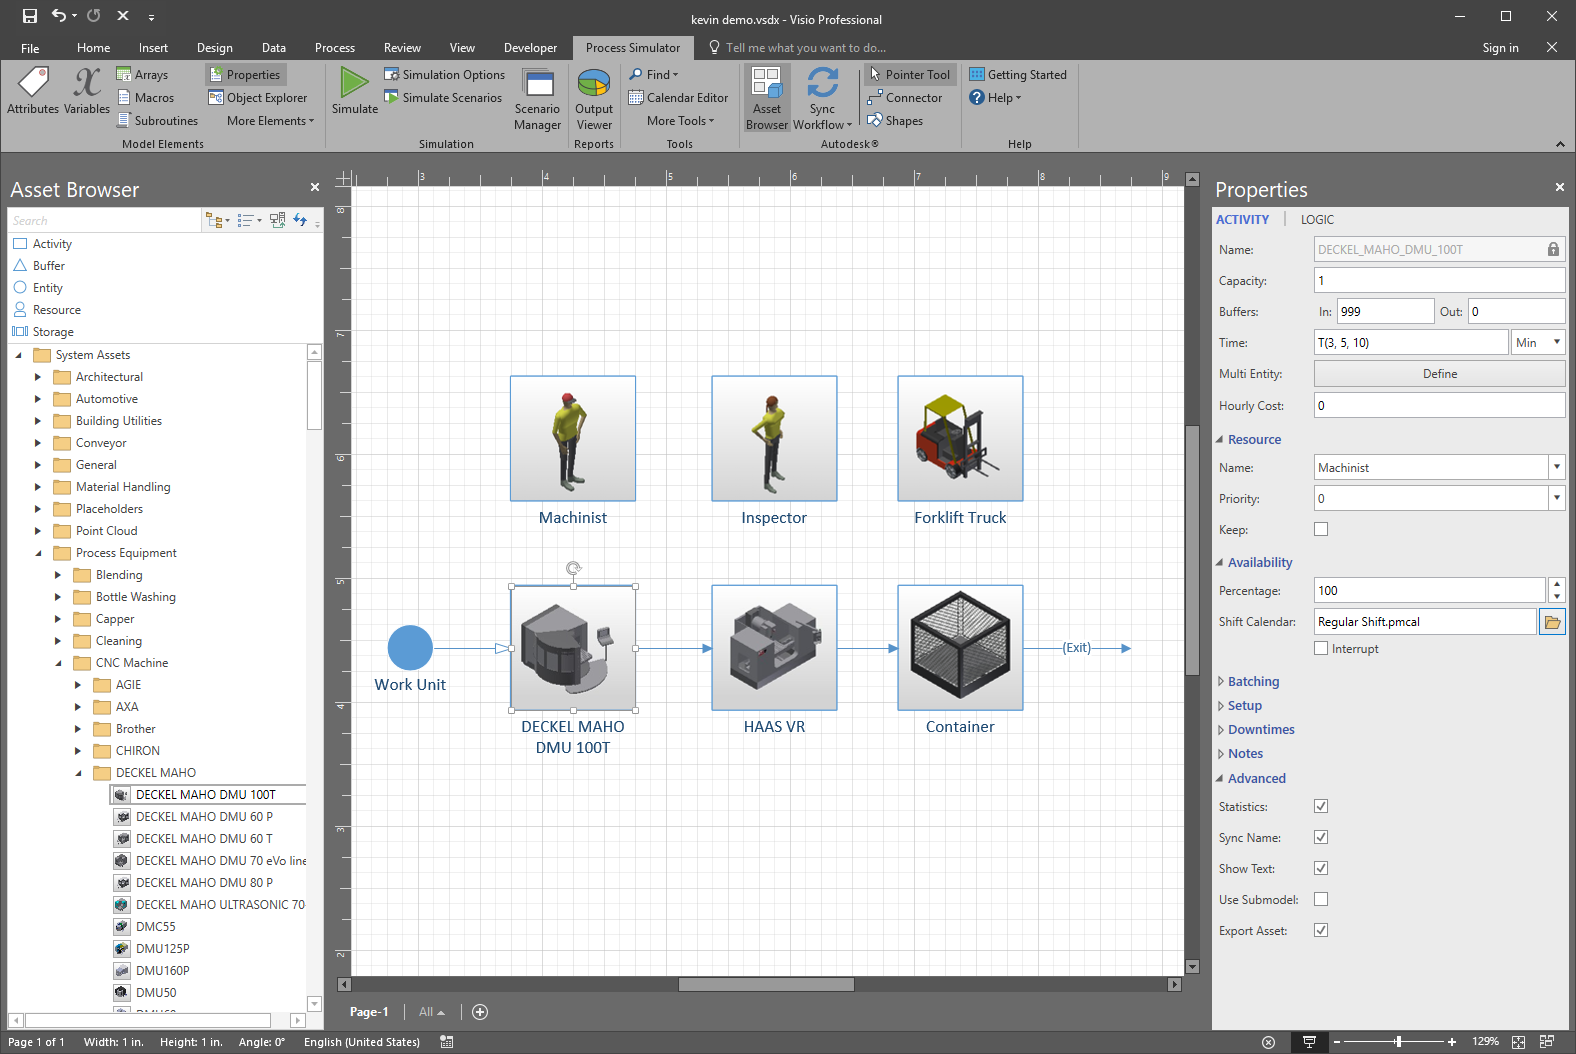Open the Resource Name dropdown
This screenshot has width=1576, height=1054.
pos(1557,467)
